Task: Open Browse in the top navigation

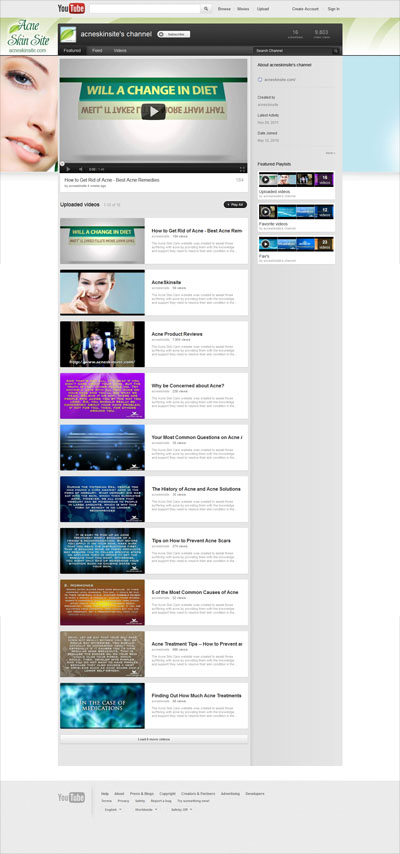Action: (224, 9)
